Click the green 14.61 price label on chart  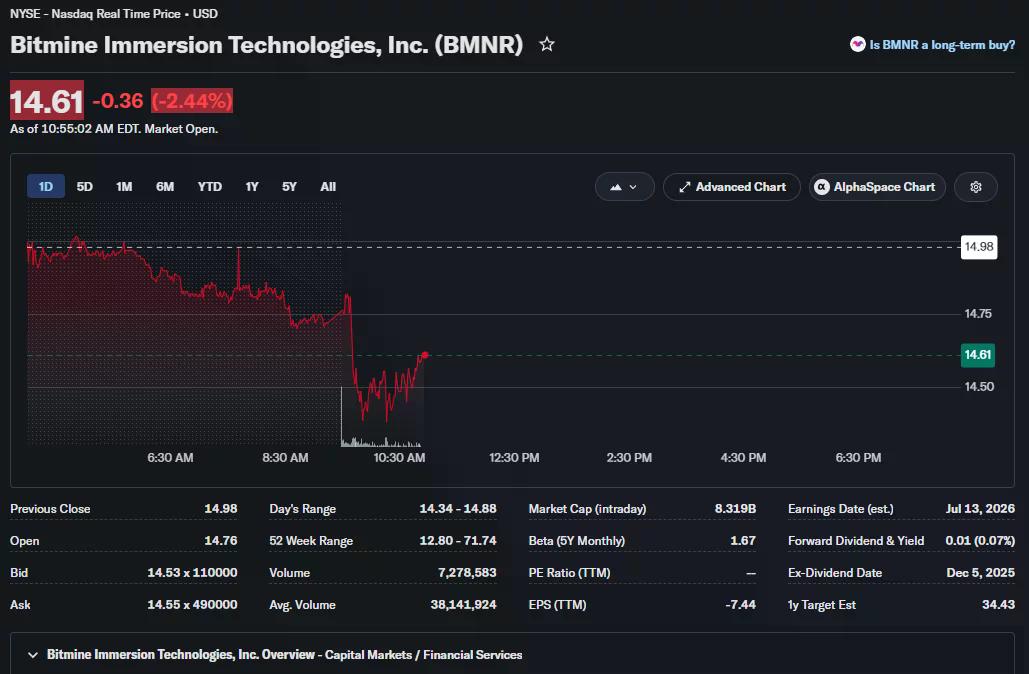tap(977, 355)
